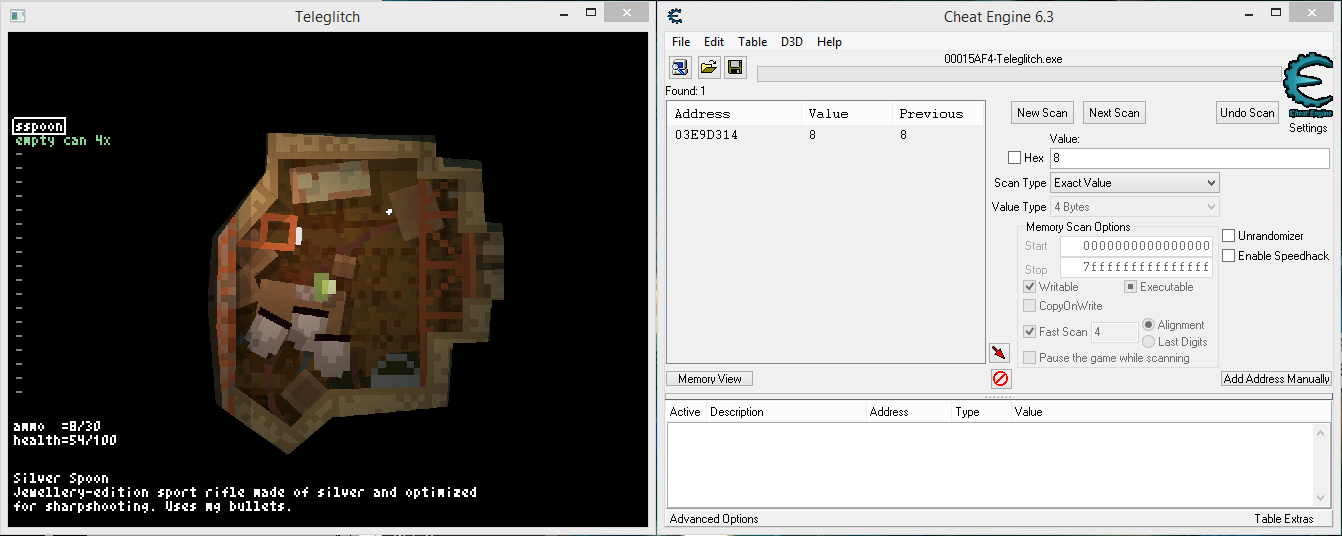Open the Scan Type dropdown
The height and width of the screenshot is (536, 1342).
pyautogui.click(x=1134, y=183)
